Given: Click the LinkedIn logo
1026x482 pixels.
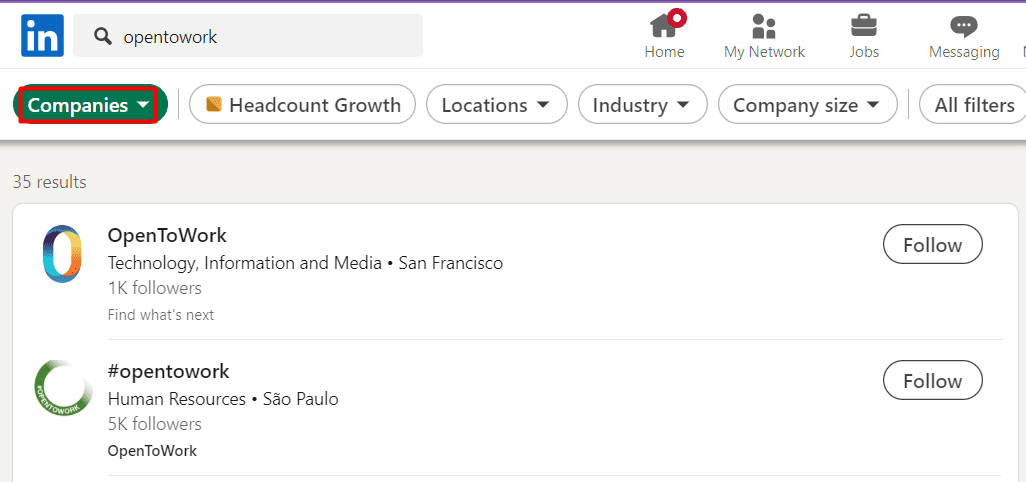Looking at the screenshot, I should pyautogui.click(x=42, y=36).
